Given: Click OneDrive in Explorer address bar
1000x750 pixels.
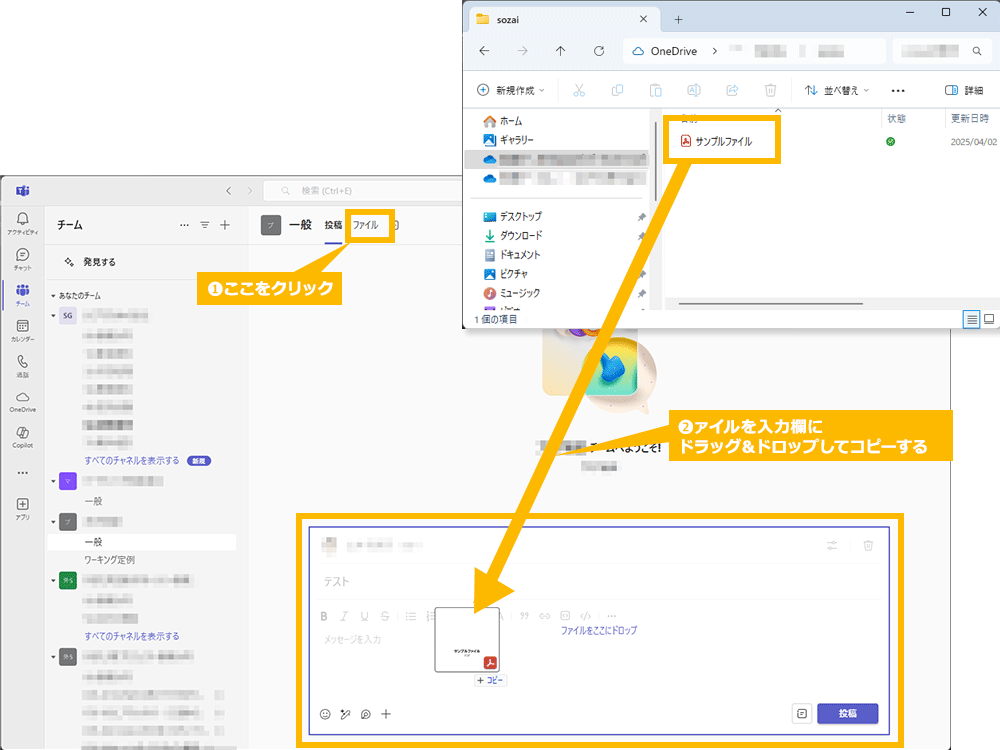Looking at the screenshot, I should click(673, 51).
